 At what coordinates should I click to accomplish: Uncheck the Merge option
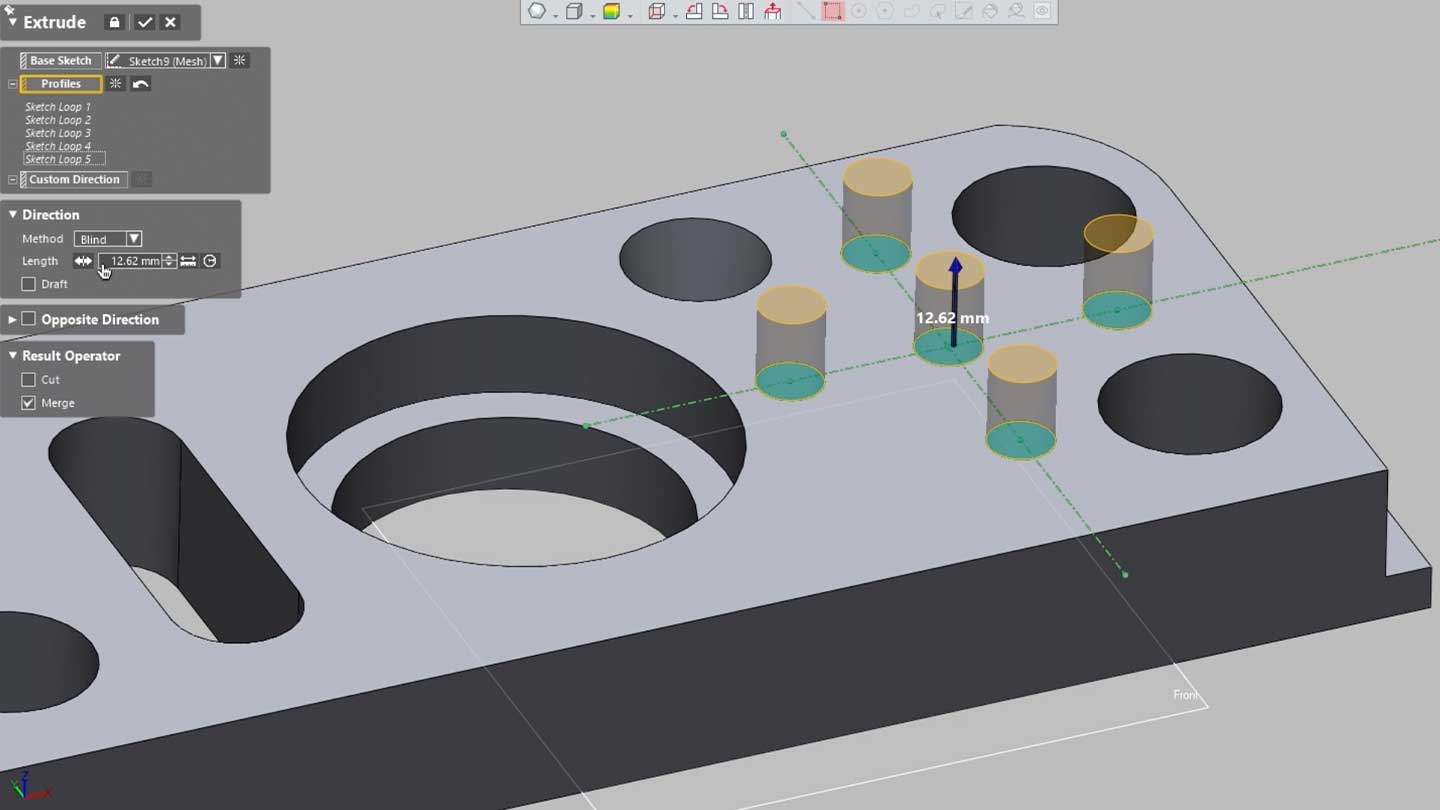point(26,402)
